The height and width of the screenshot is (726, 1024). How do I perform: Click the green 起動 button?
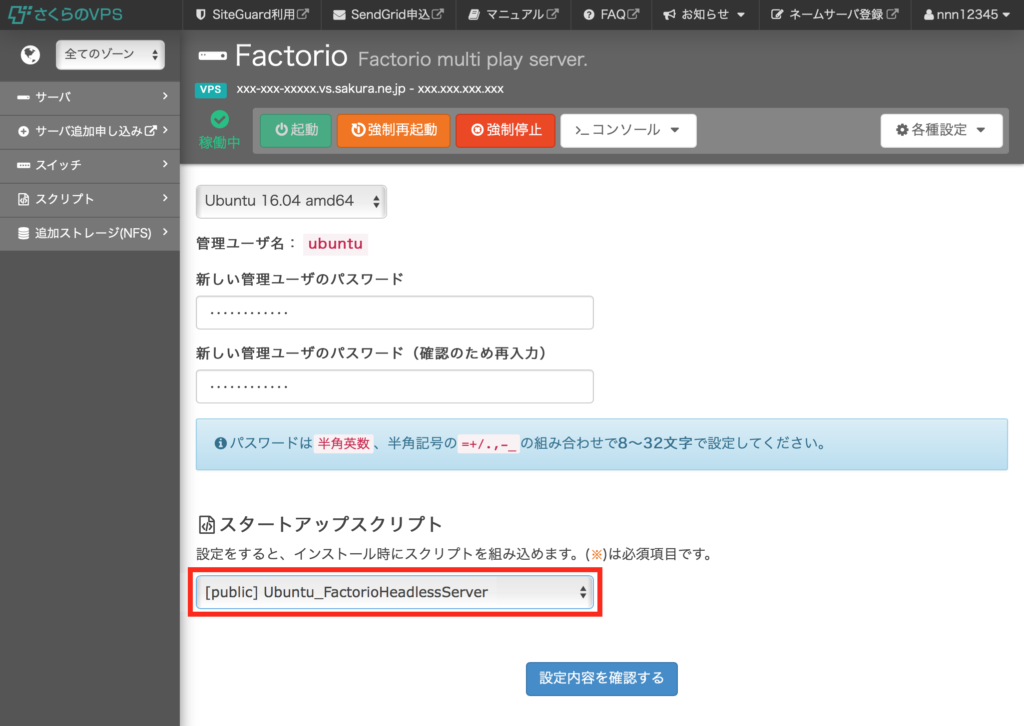(296, 130)
